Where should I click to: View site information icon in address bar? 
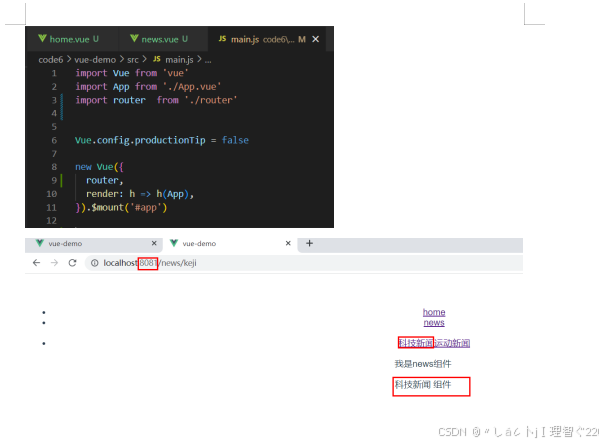(95, 263)
